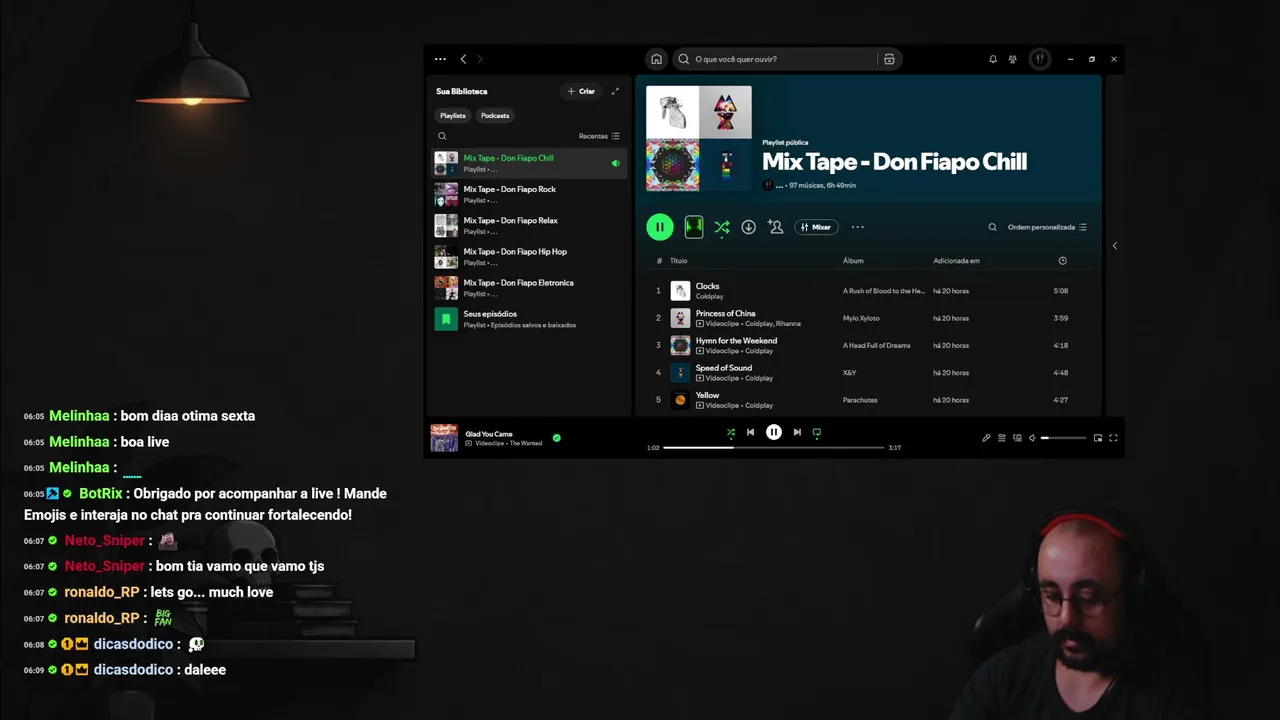This screenshot has height=720, width=1280.
Task: Sort by duration clock column icon
Action: point(1062,261)
